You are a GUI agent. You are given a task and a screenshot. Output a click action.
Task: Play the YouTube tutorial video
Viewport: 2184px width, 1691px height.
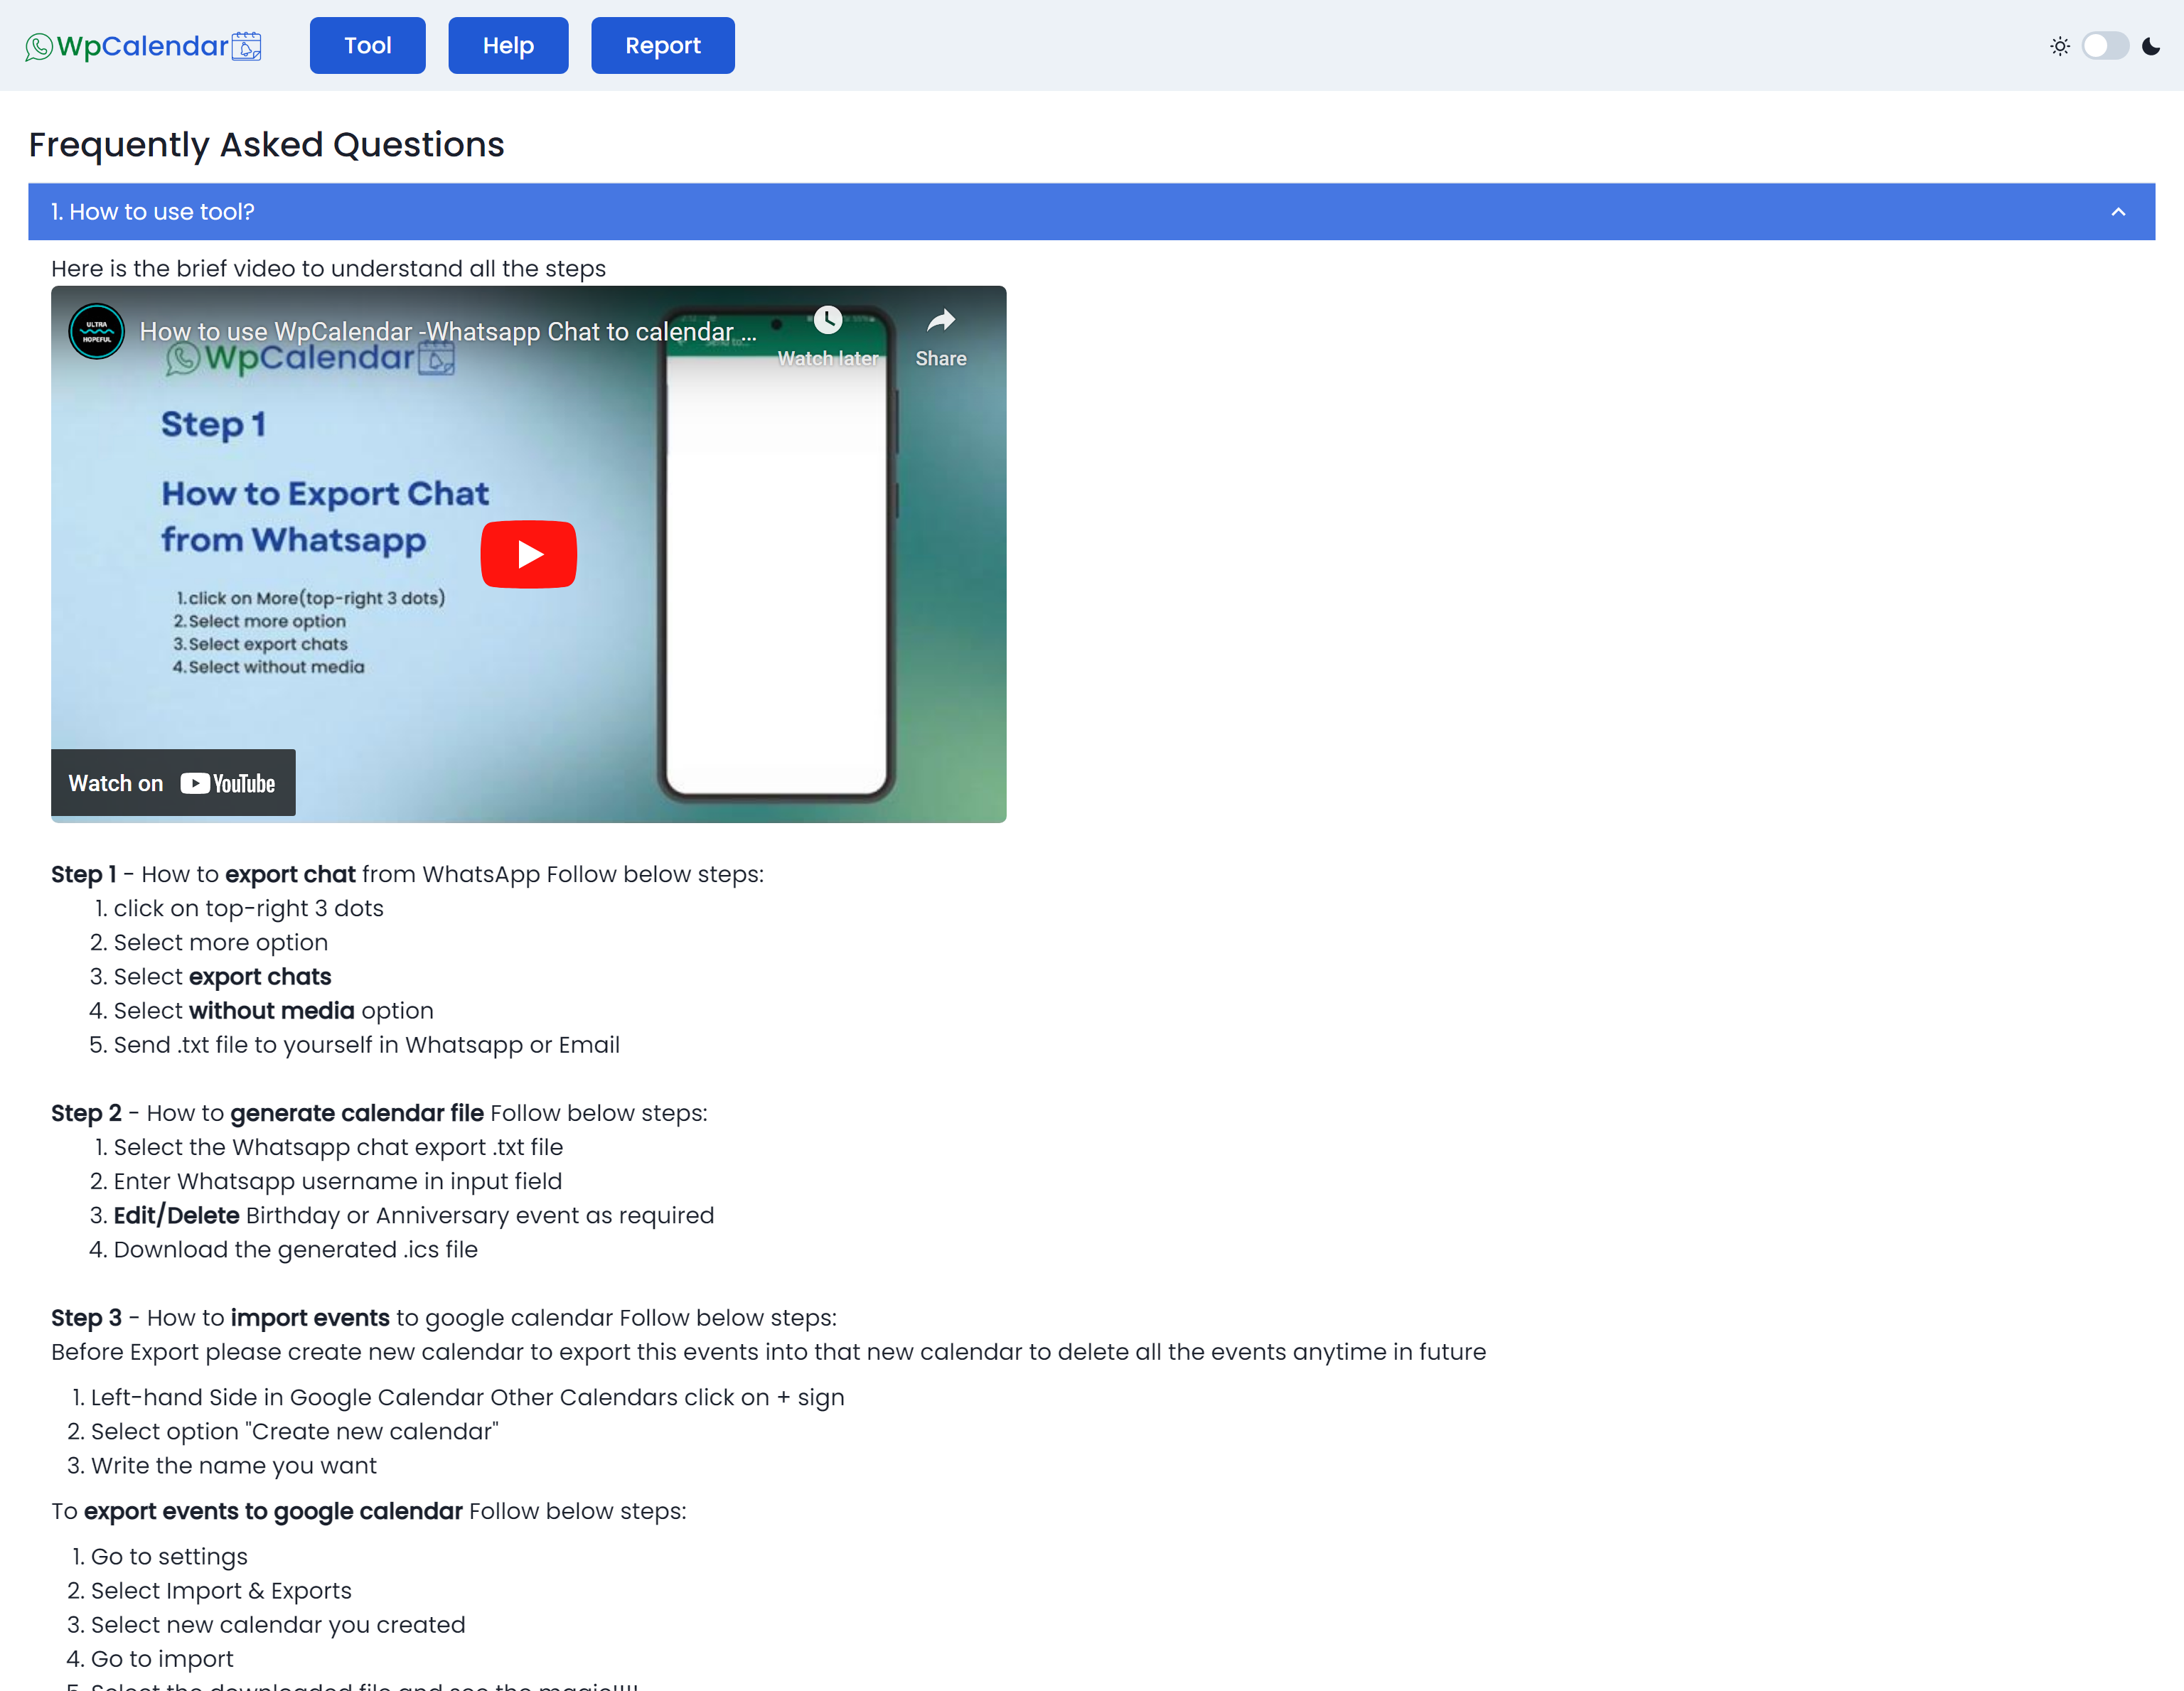point(528,554)
